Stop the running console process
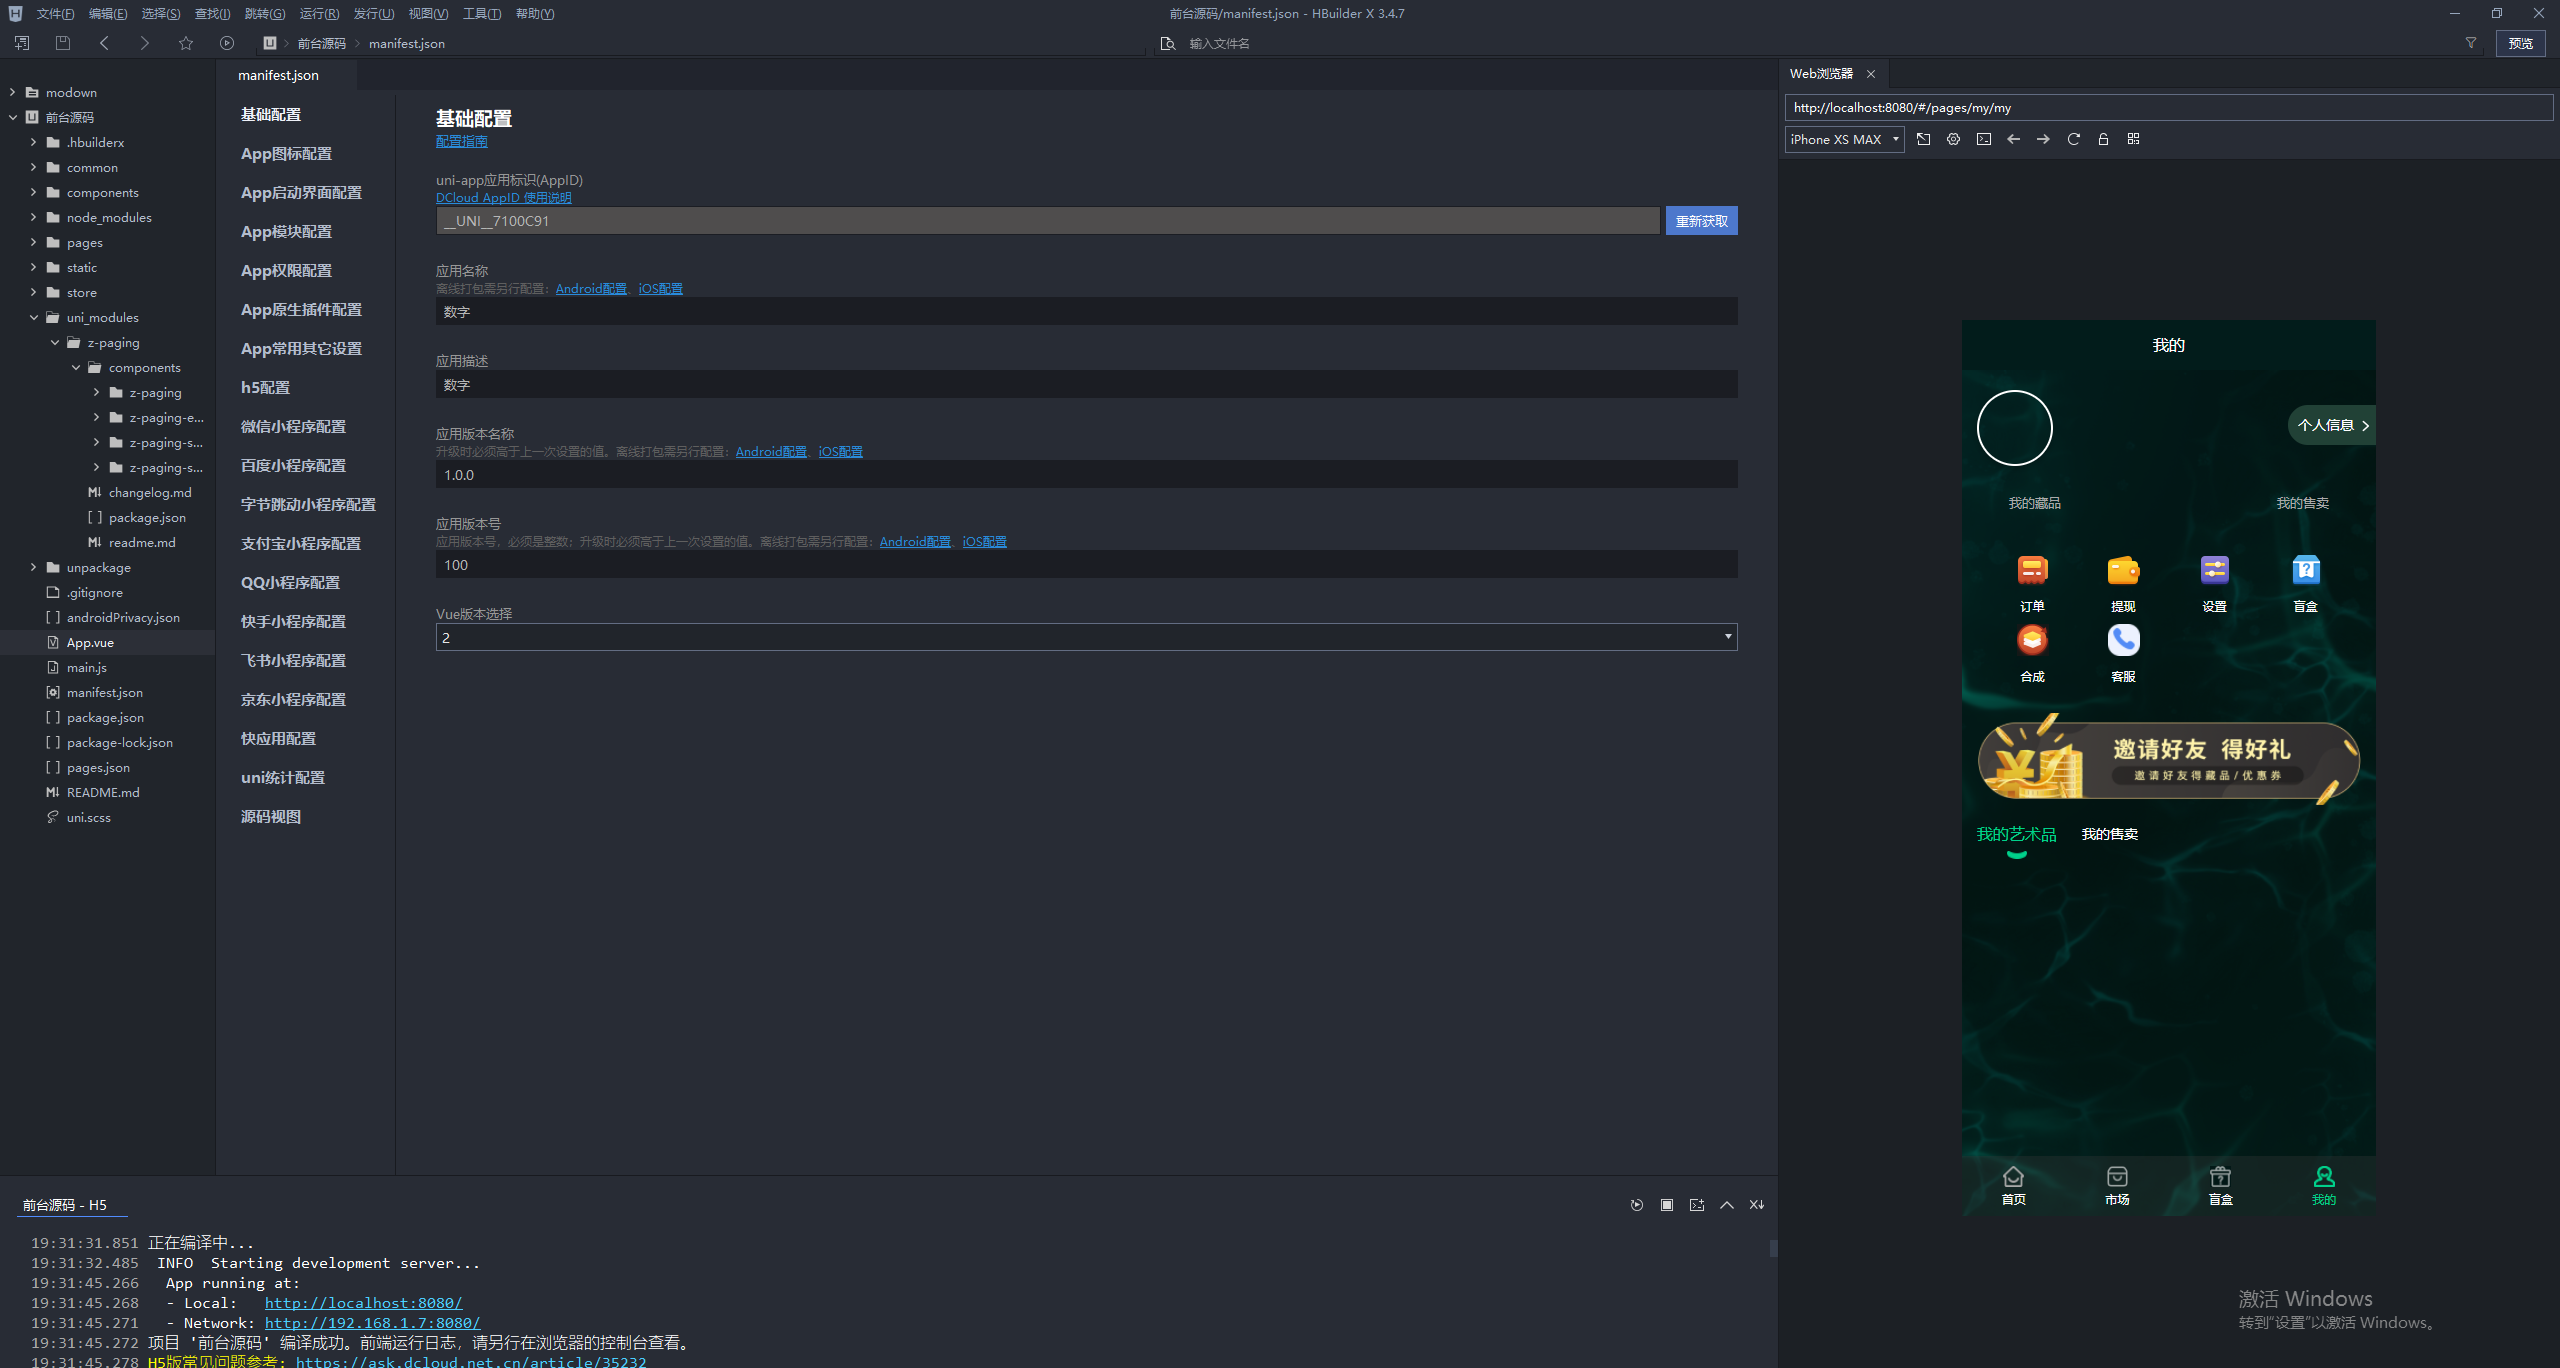2560x1368 pixels. click(x=1667, y=1205)
